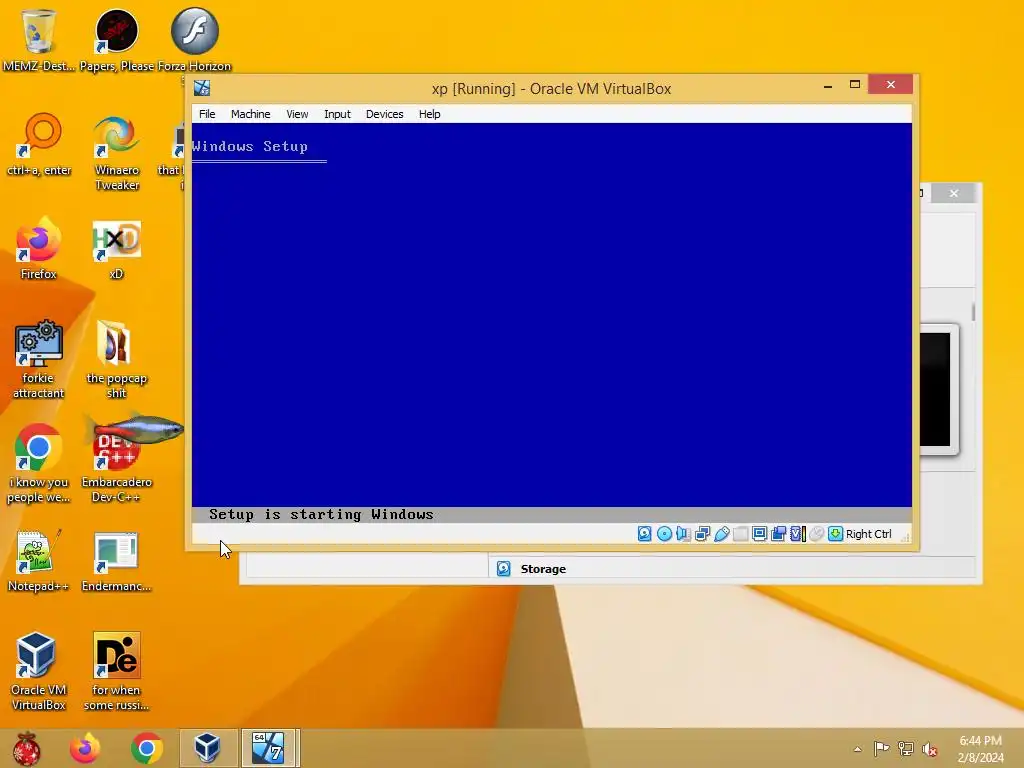Select the Embarcadero Dev-C++ shortcut
This screenshot has width=1024, height=768.
(x=117, y=464)
